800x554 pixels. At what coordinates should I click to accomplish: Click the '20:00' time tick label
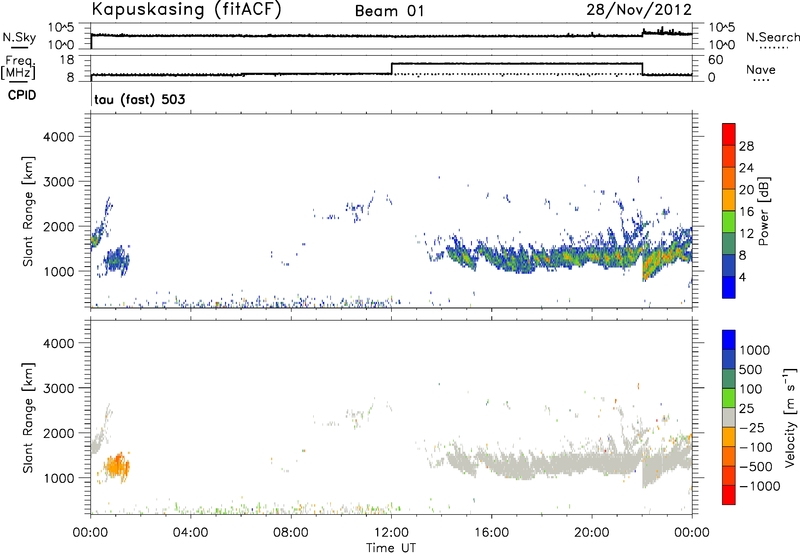[x=591, y=533]
